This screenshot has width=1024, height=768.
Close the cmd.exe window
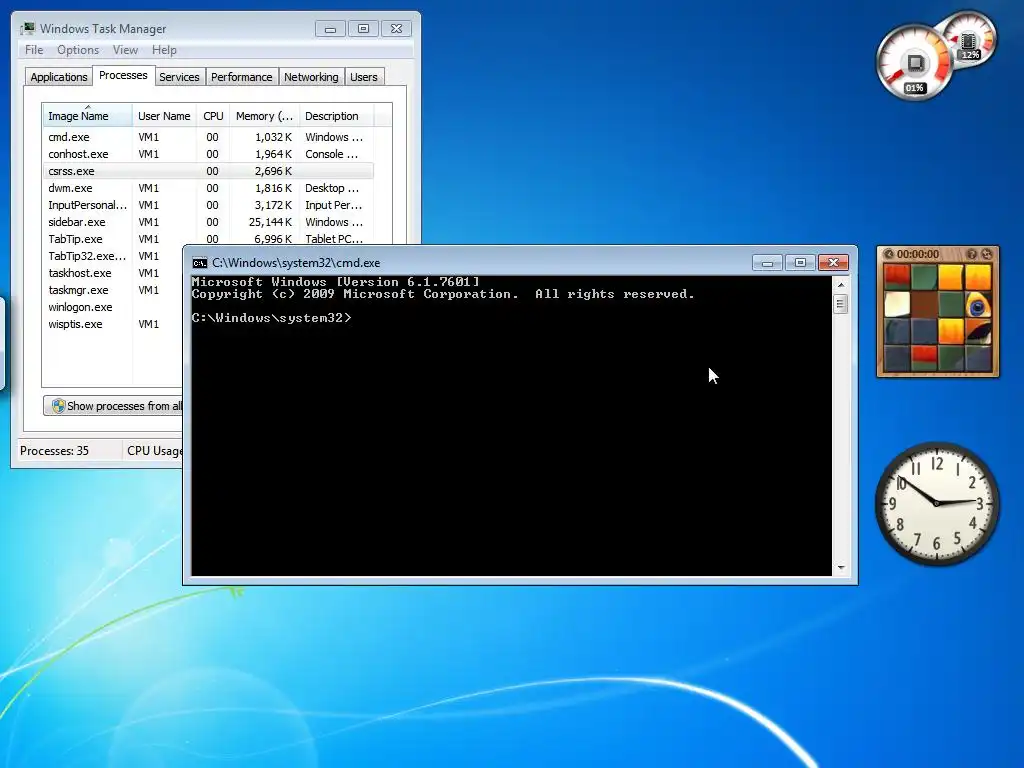tap(833, 263)
